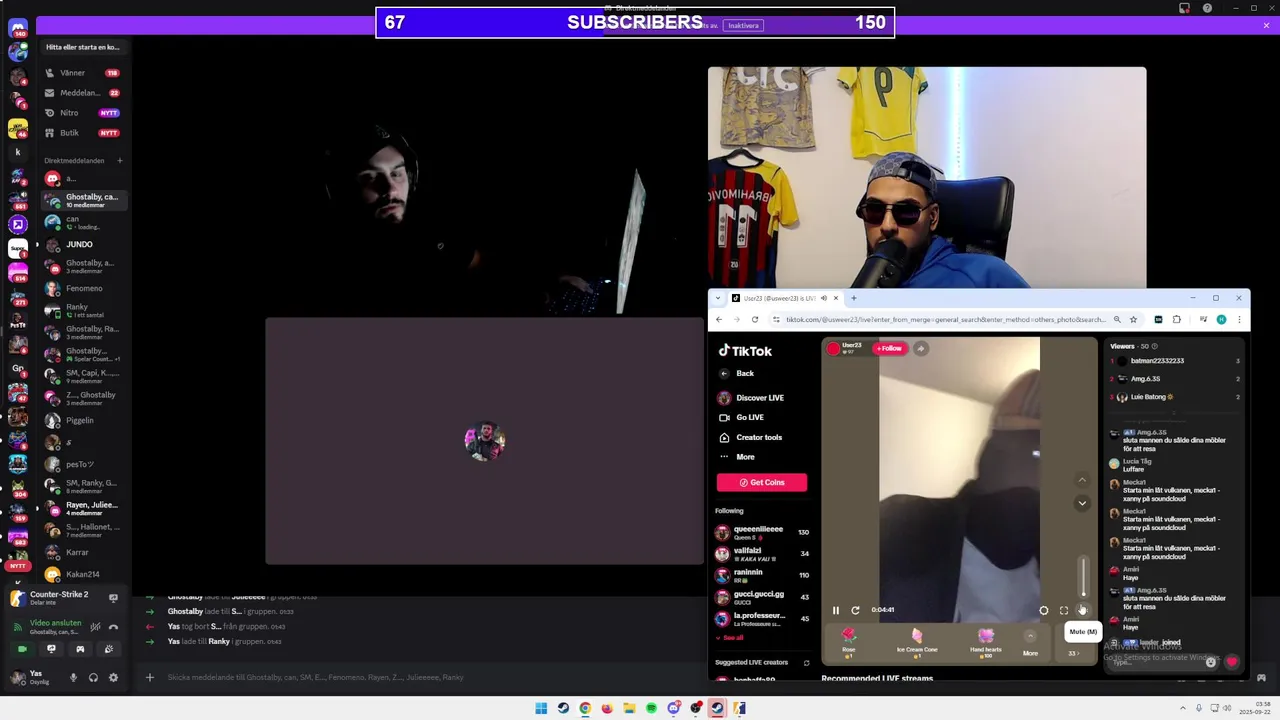Go back in Chrome browser

719,319
